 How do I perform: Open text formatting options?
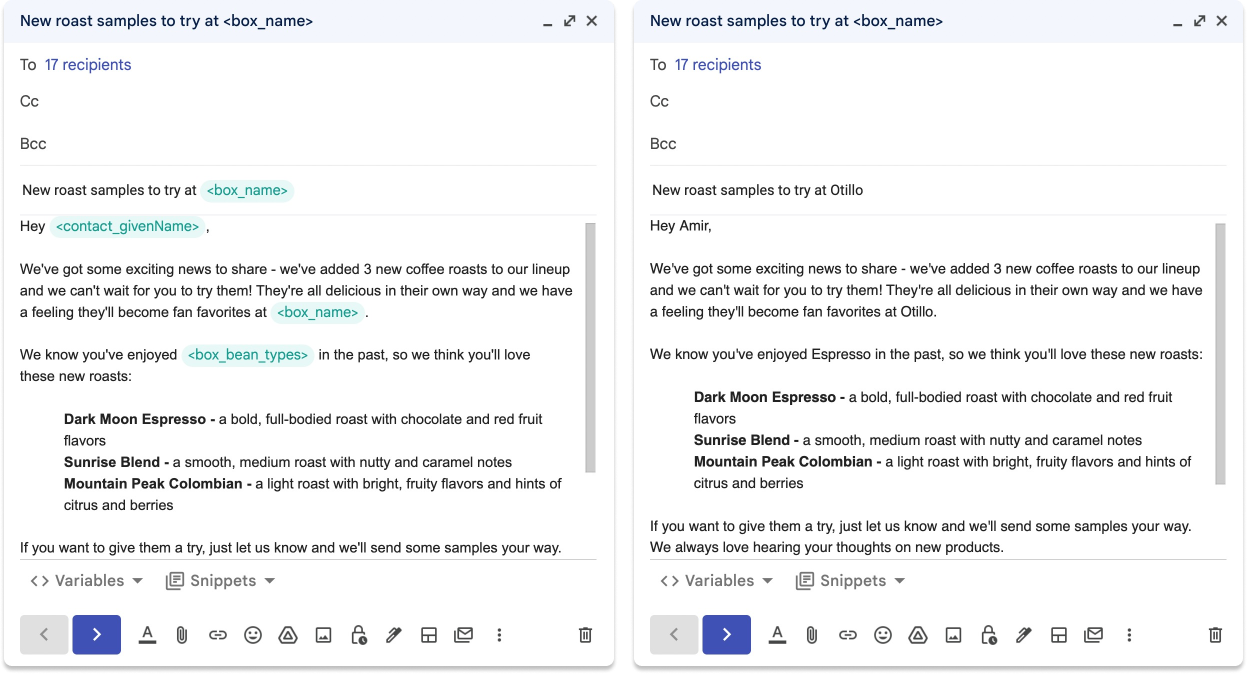pyautogui.click(x=147, y=634)
